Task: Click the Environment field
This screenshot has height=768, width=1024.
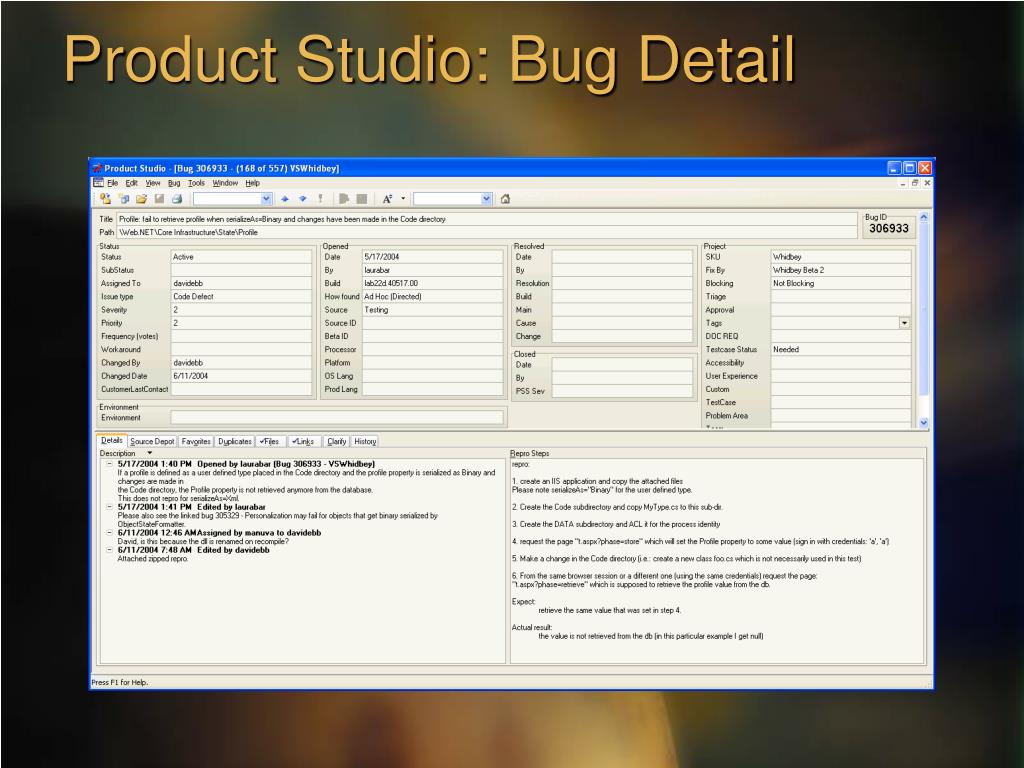Action: [338, 417]
